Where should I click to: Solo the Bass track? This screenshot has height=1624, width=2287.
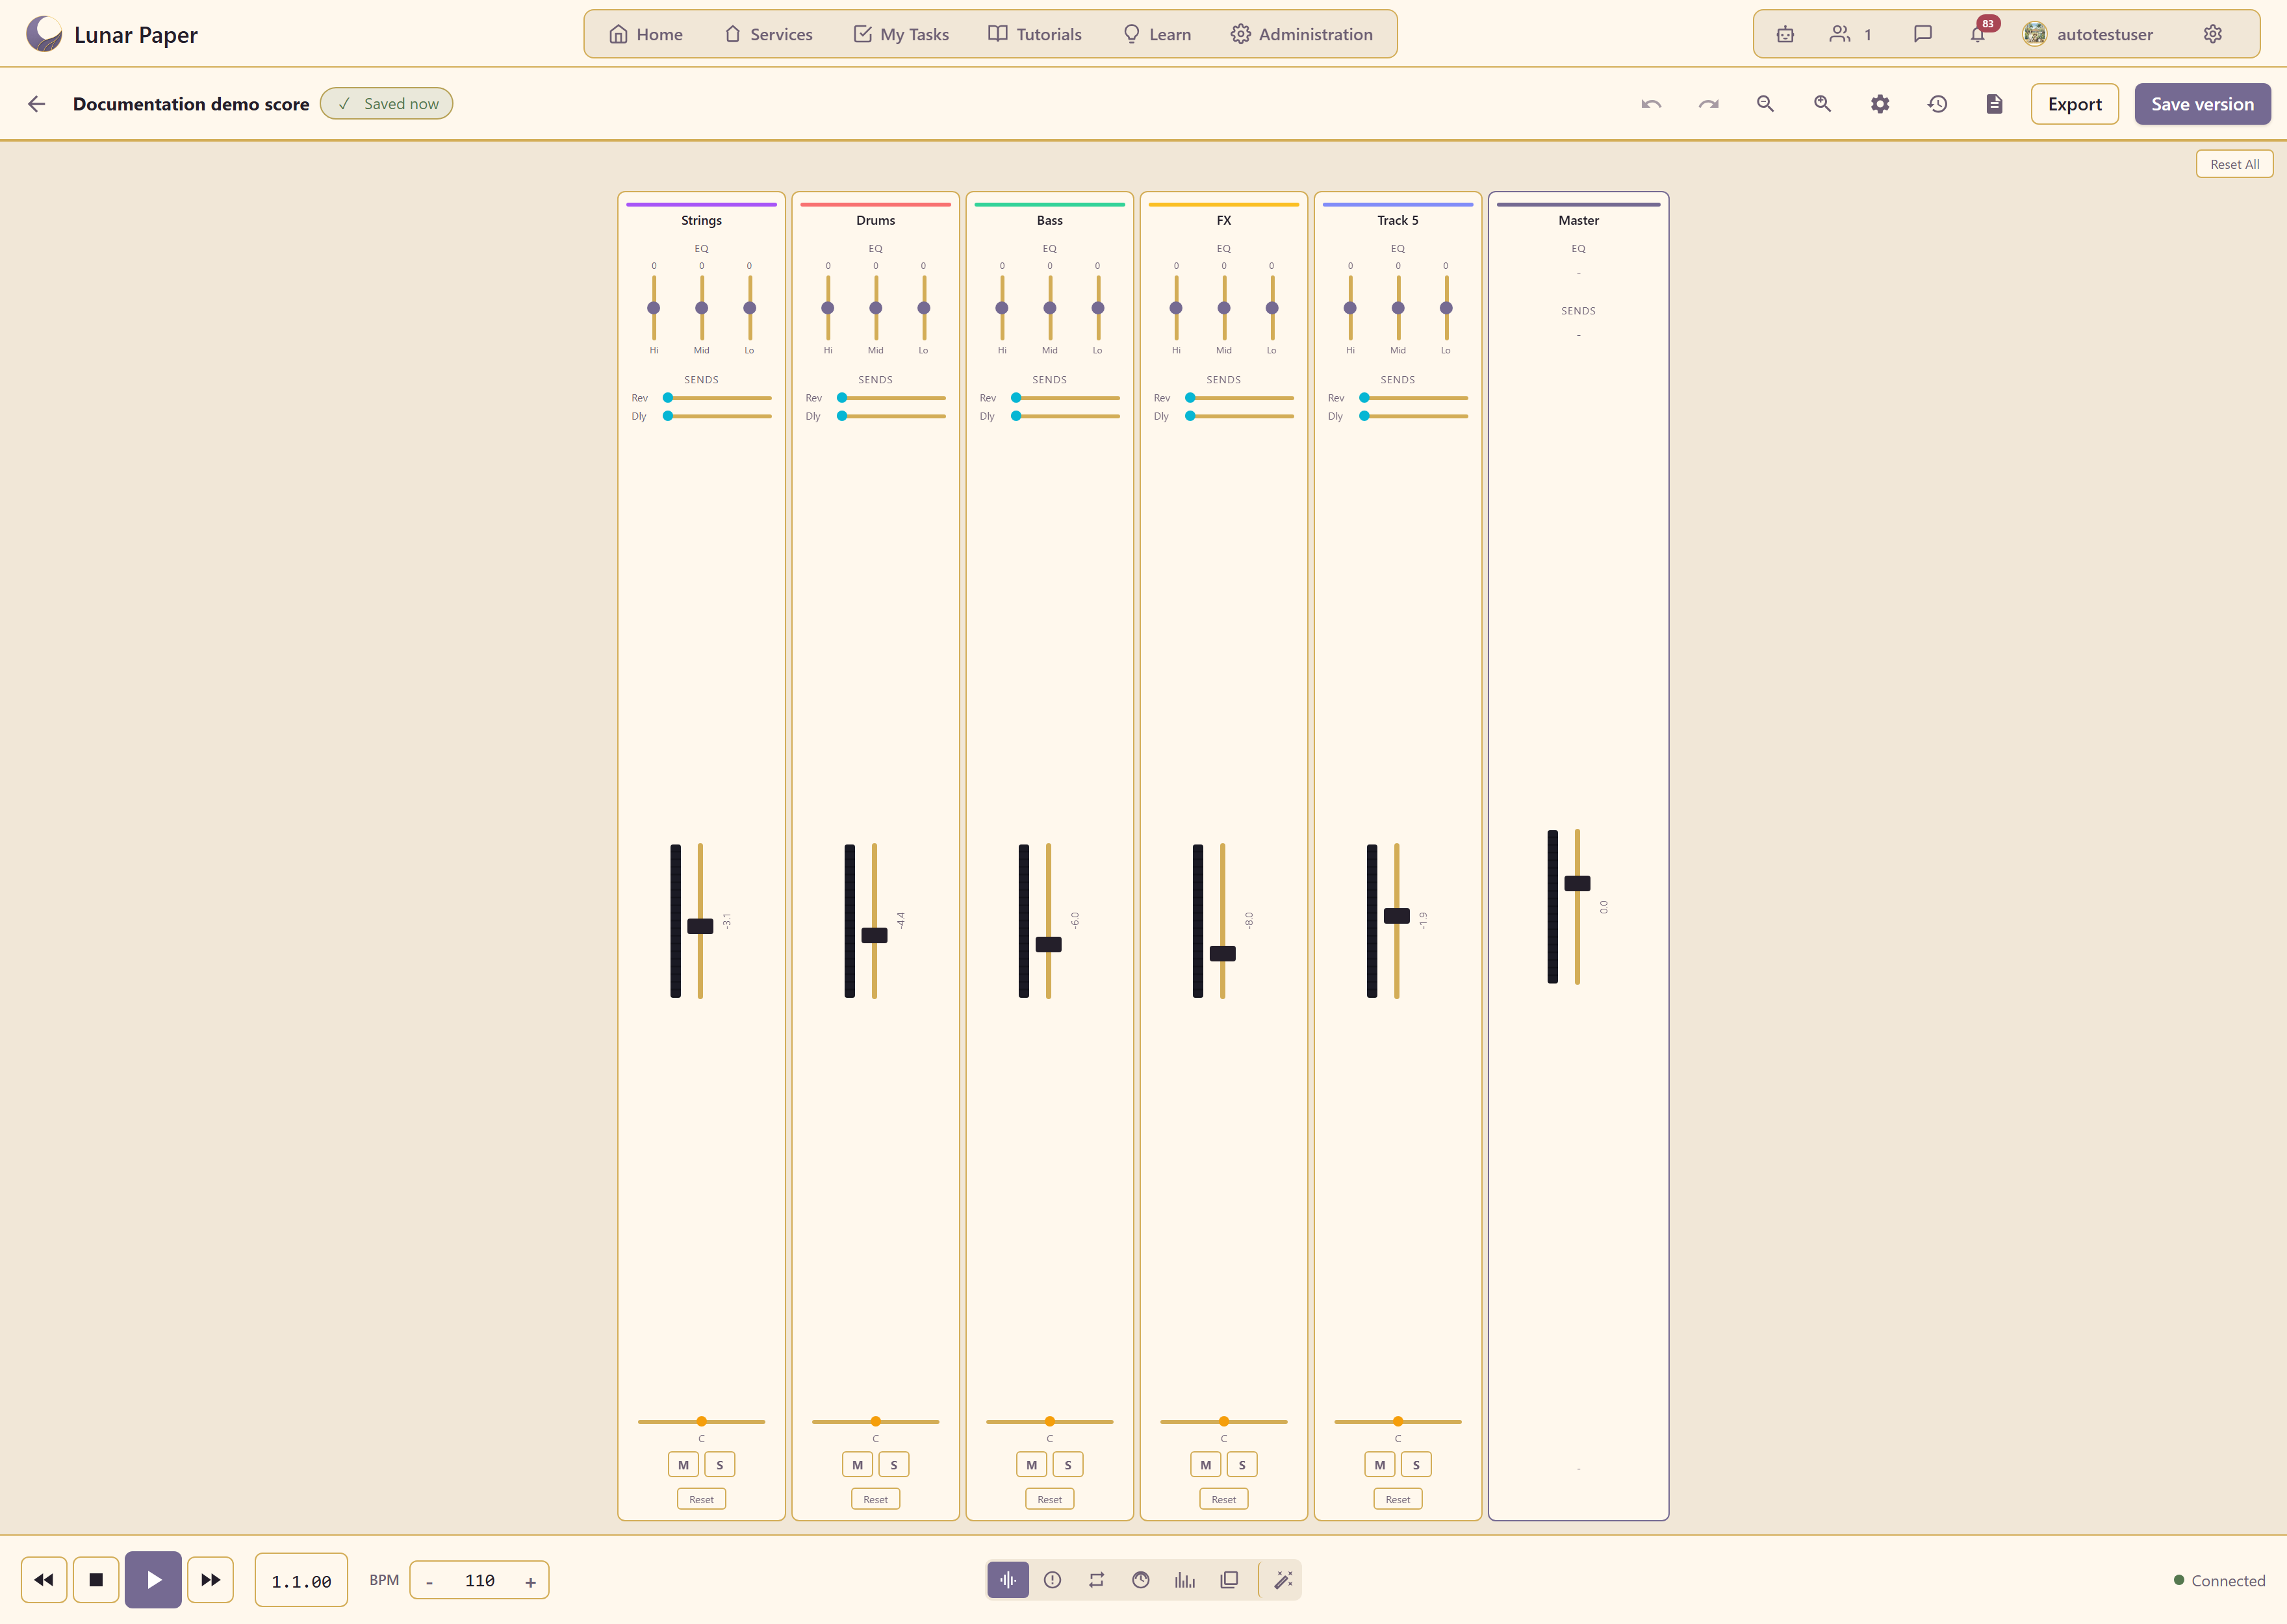click(1068, 1465)
